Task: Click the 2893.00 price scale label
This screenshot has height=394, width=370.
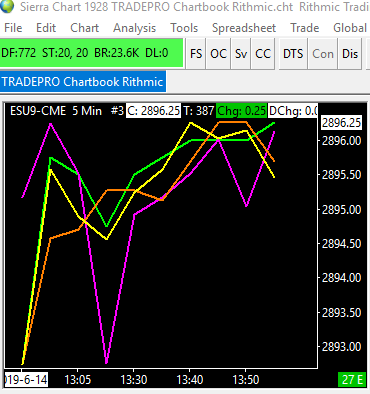Action: pos(341,347)
